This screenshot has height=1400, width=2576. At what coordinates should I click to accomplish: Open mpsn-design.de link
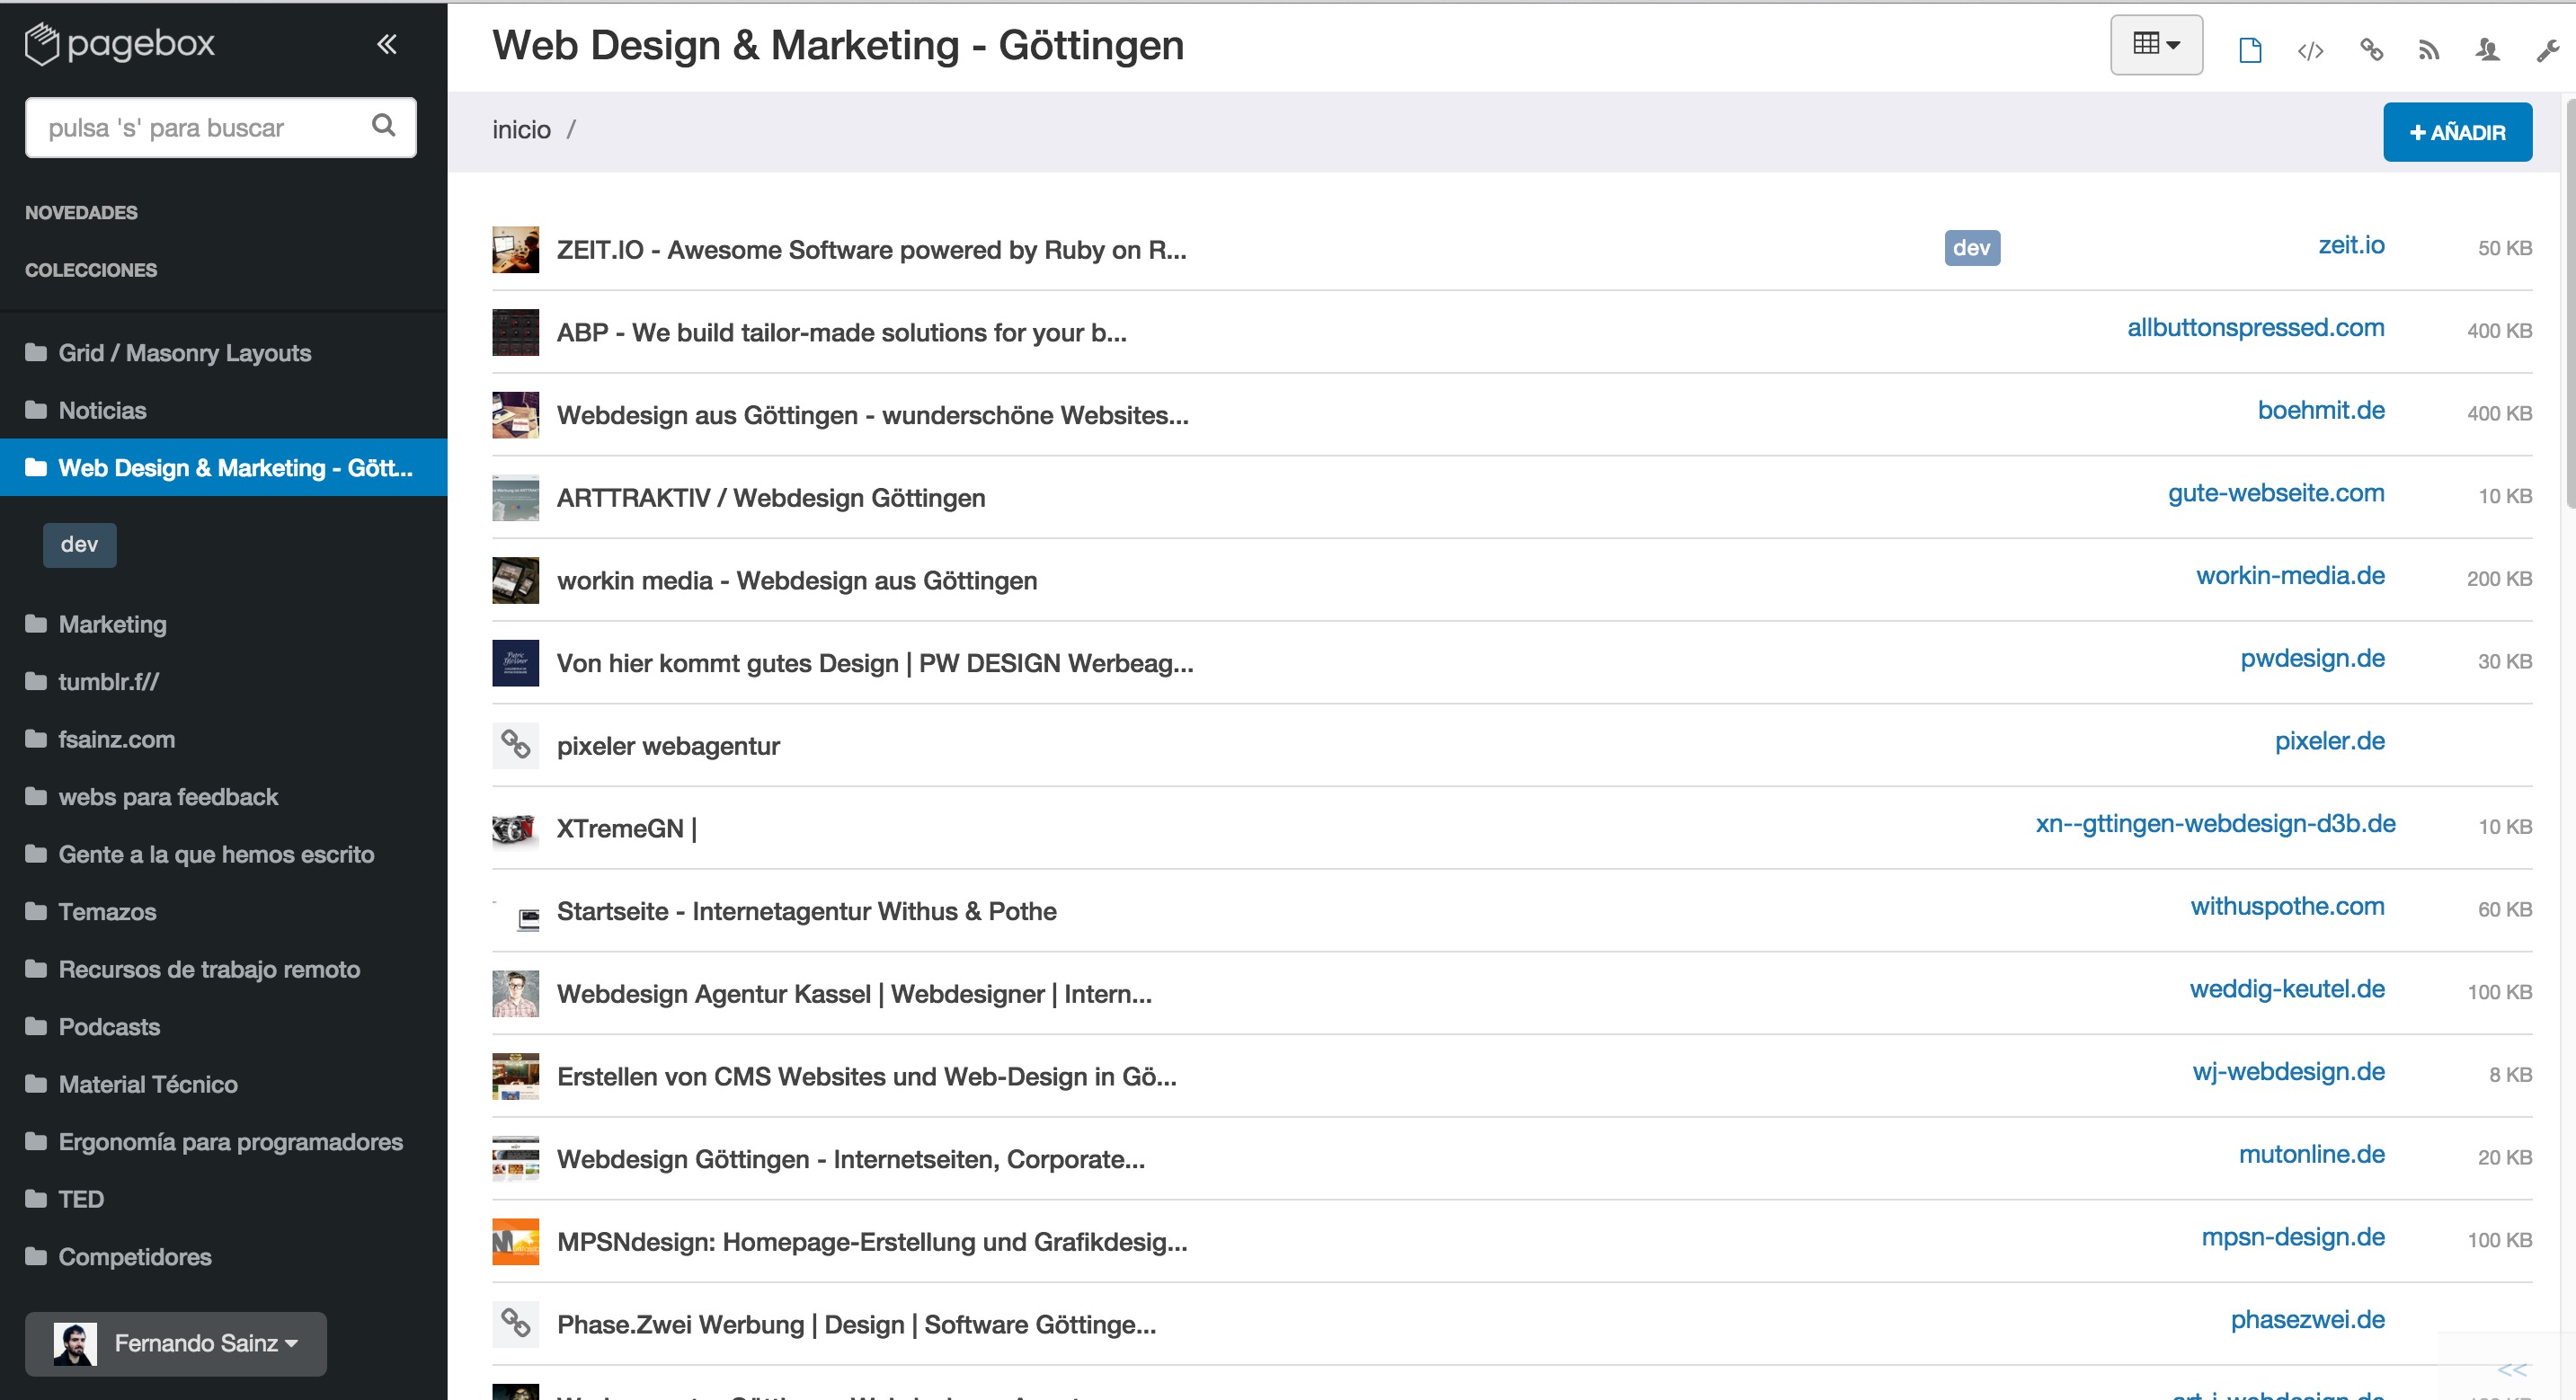[x=2293, y=1237]
